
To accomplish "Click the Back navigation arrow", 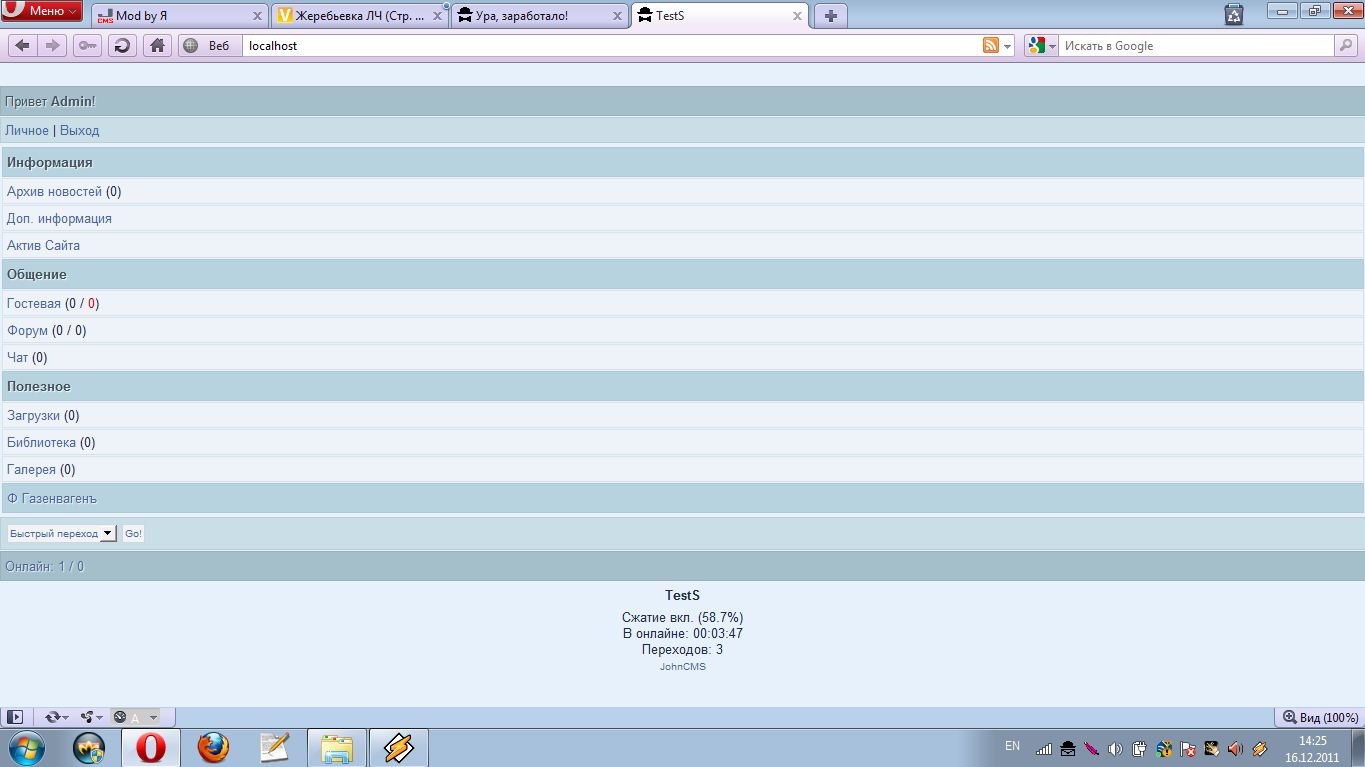I will click(22, 46).
